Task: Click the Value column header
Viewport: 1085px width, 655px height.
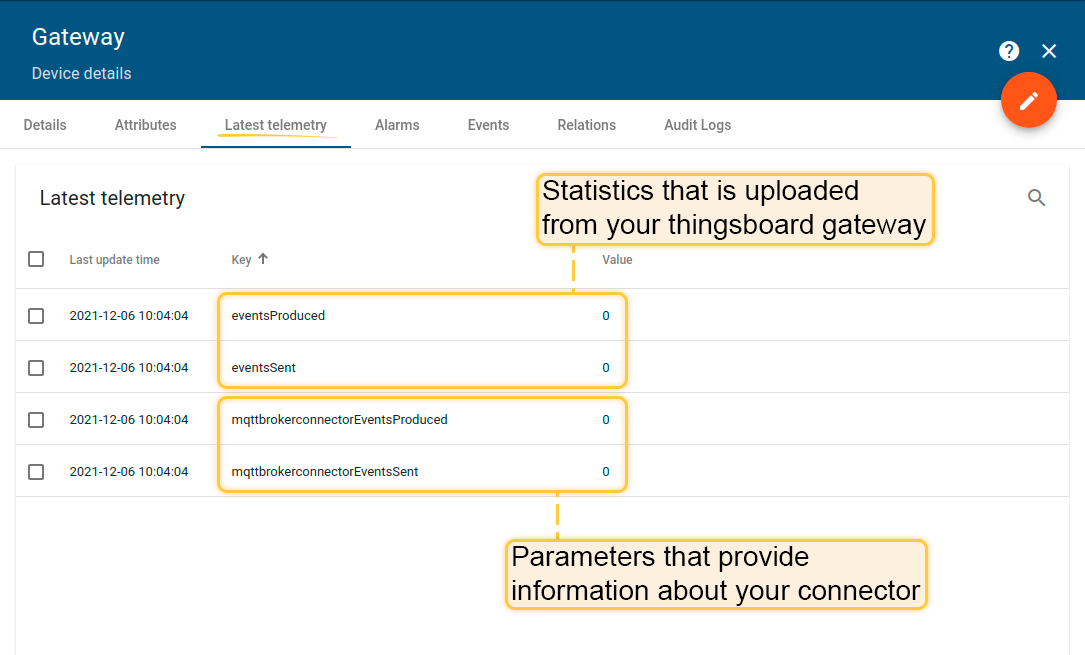Action: click(x=617, y=260)
